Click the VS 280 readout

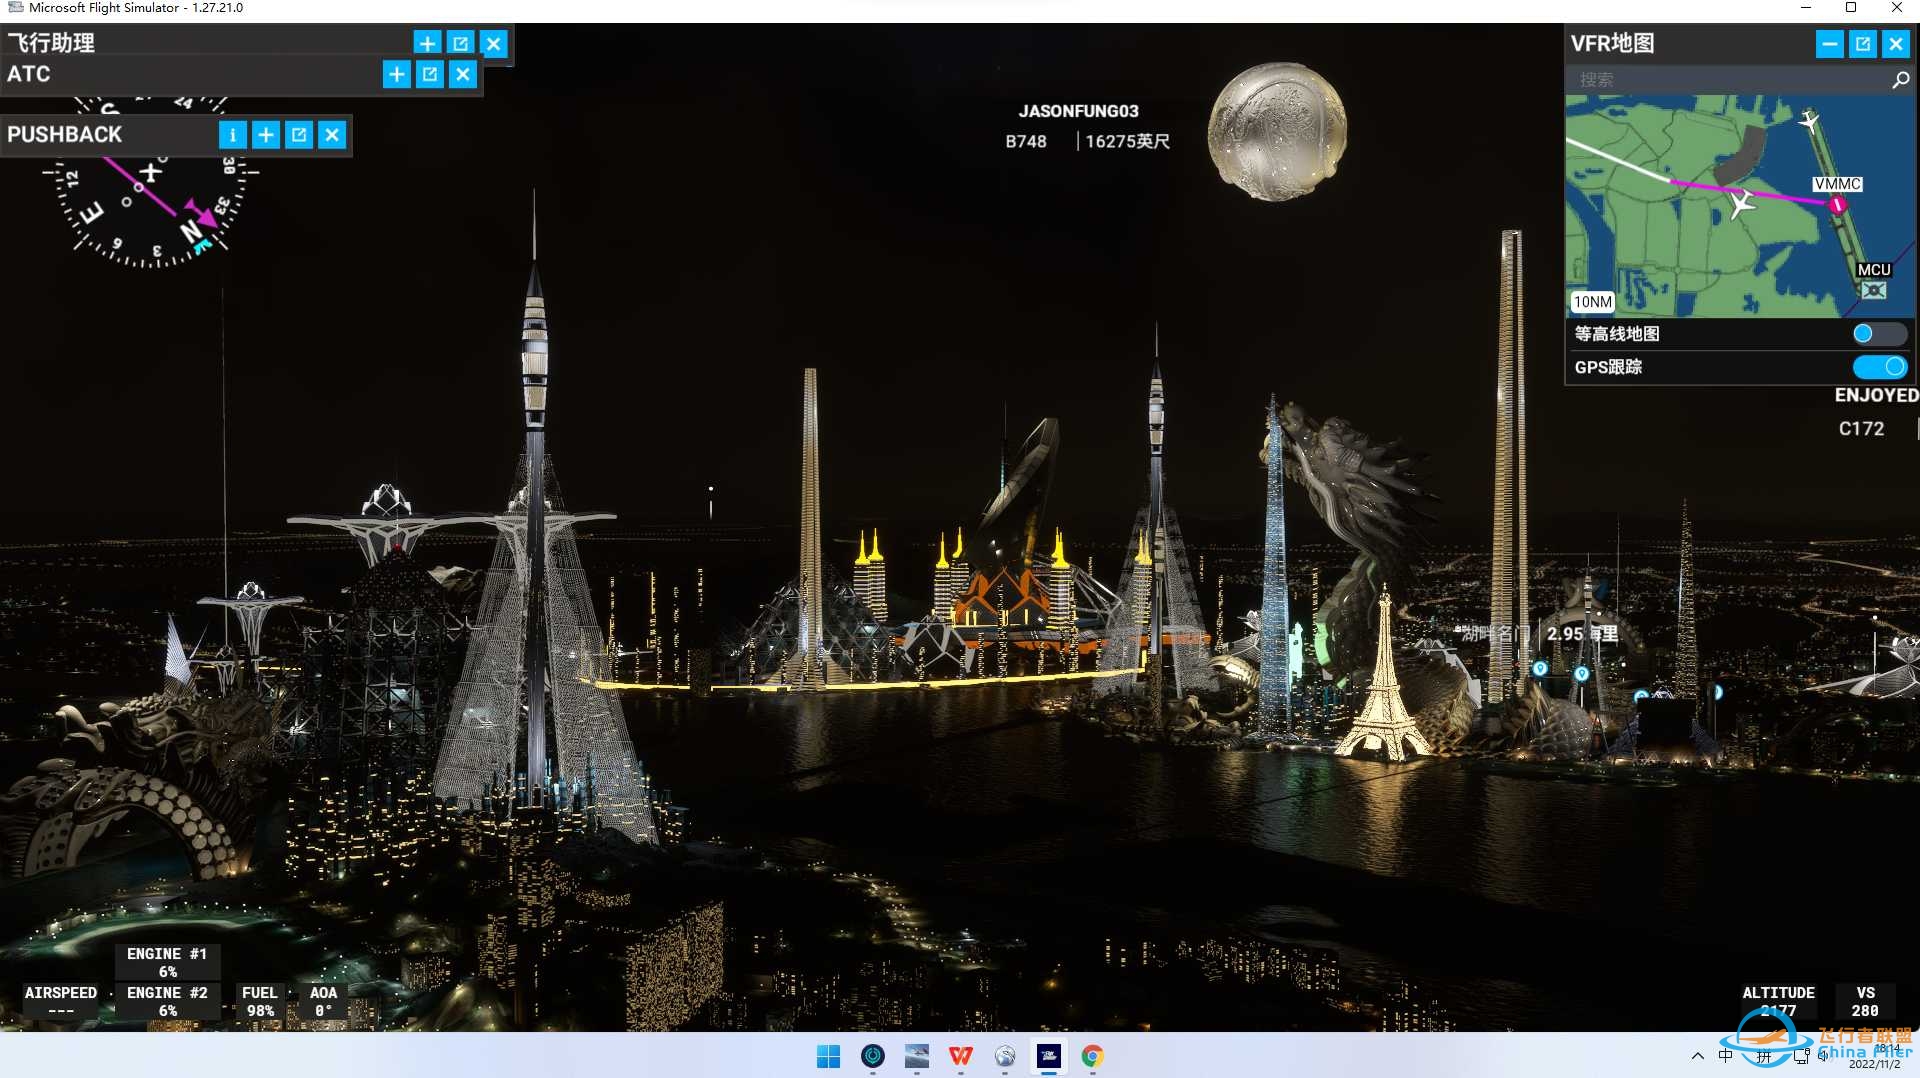coord(1865,1001)
